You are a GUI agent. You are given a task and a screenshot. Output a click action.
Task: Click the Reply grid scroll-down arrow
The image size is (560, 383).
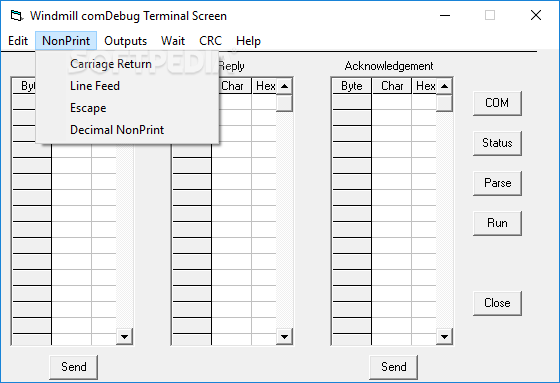pos(284,337)
